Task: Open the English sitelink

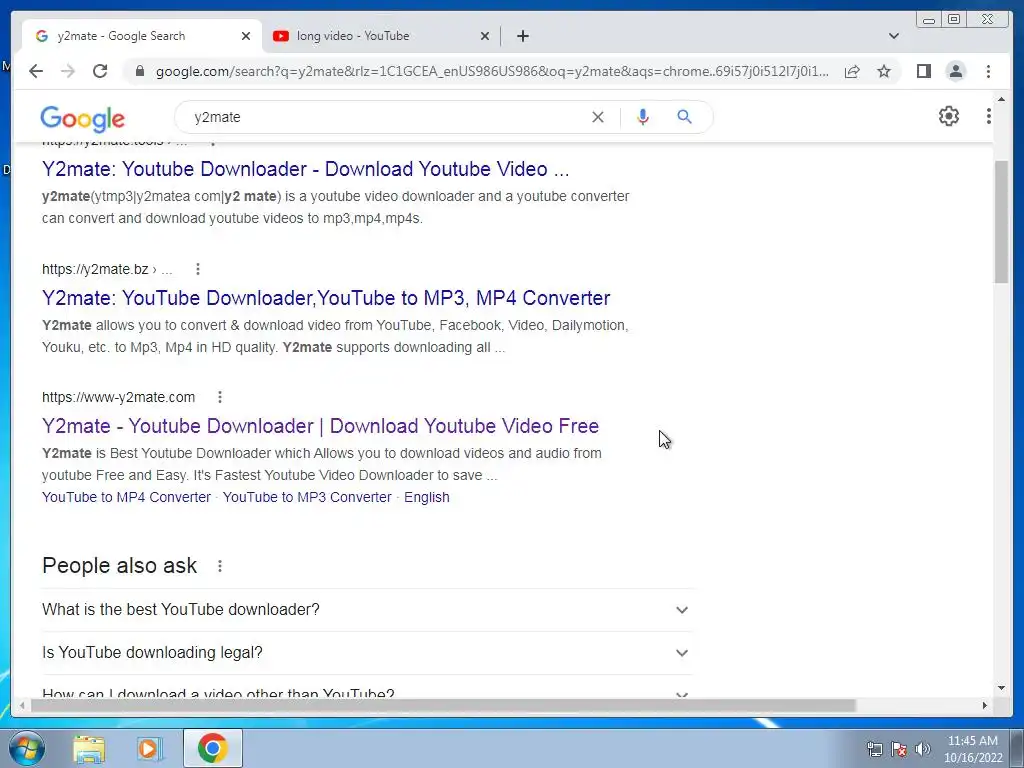Action: tap(426, 497)
